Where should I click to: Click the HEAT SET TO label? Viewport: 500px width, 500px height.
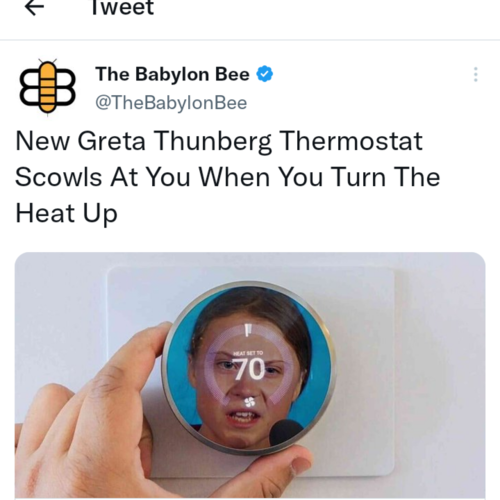point(248,353)
